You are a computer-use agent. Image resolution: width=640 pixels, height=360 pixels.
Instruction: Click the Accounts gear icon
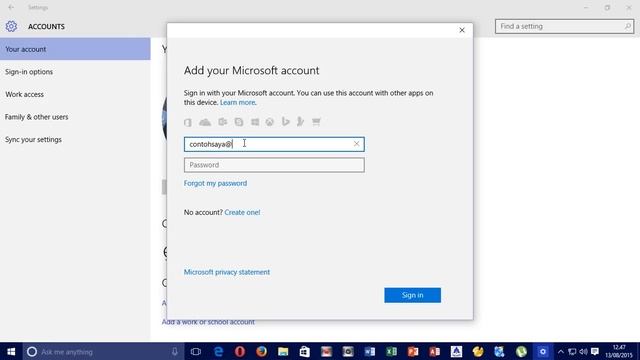coord(11,26)
